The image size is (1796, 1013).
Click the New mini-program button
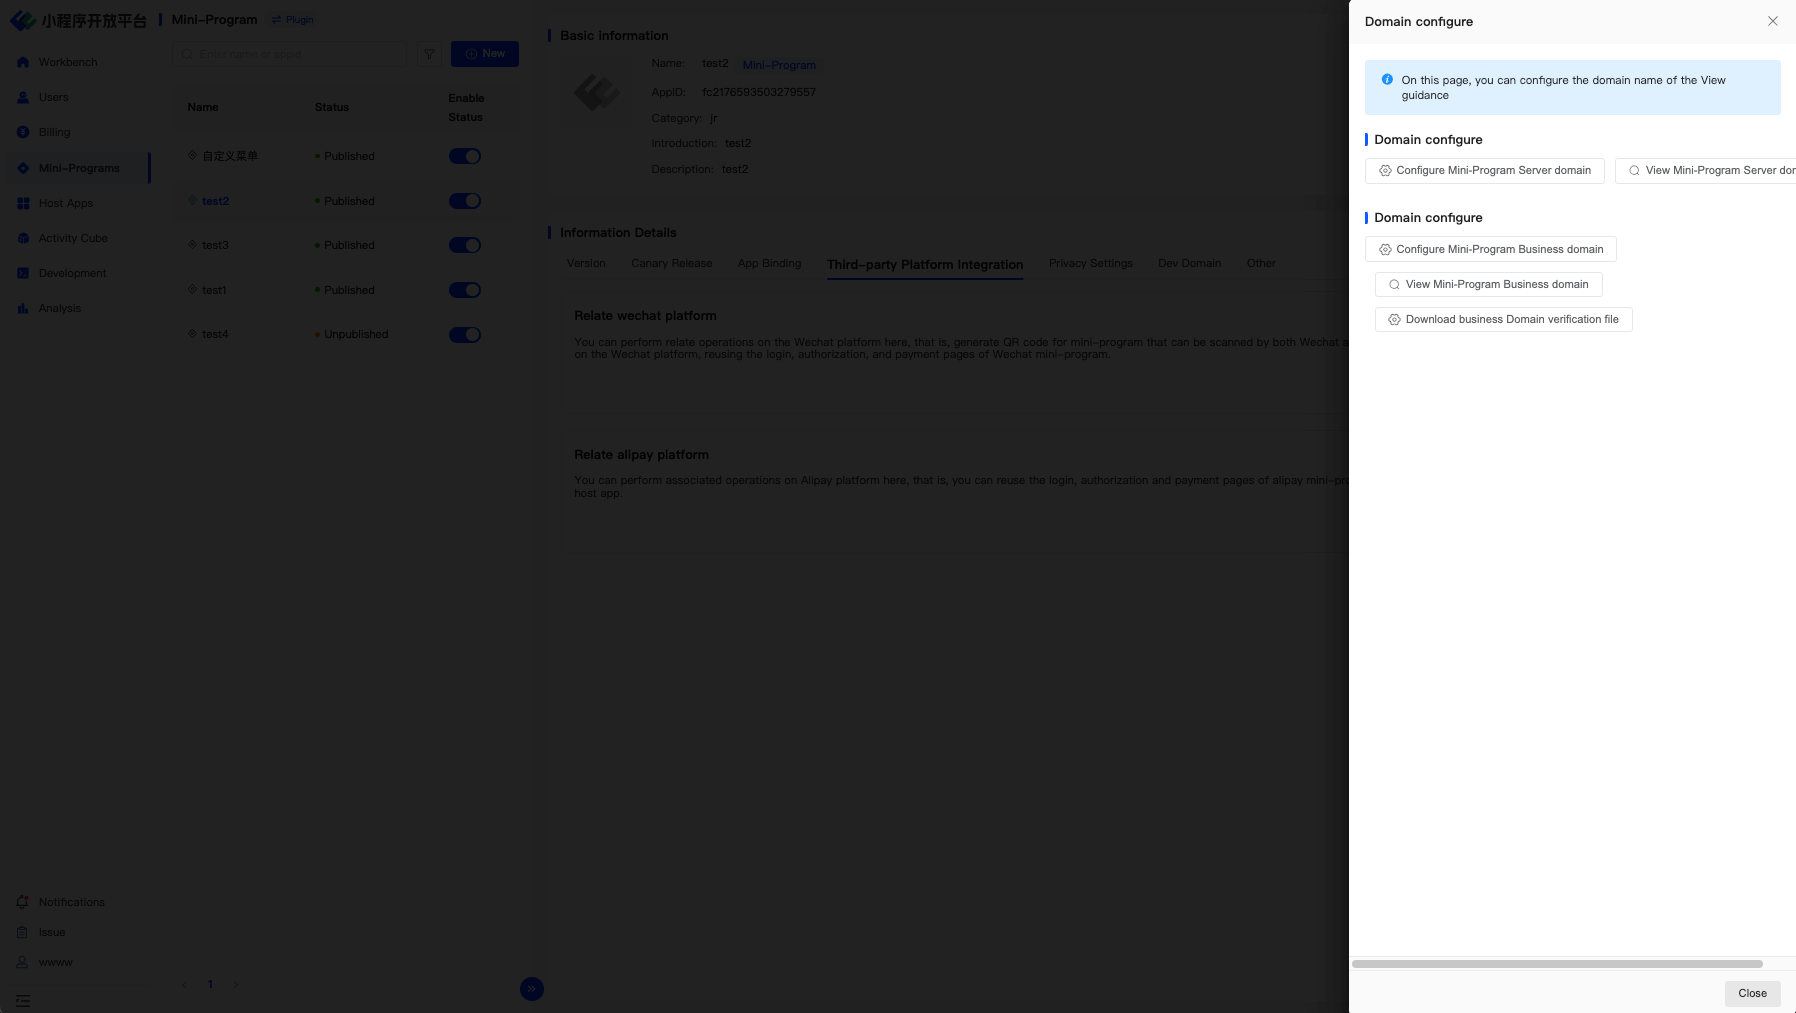pos(485,54)
